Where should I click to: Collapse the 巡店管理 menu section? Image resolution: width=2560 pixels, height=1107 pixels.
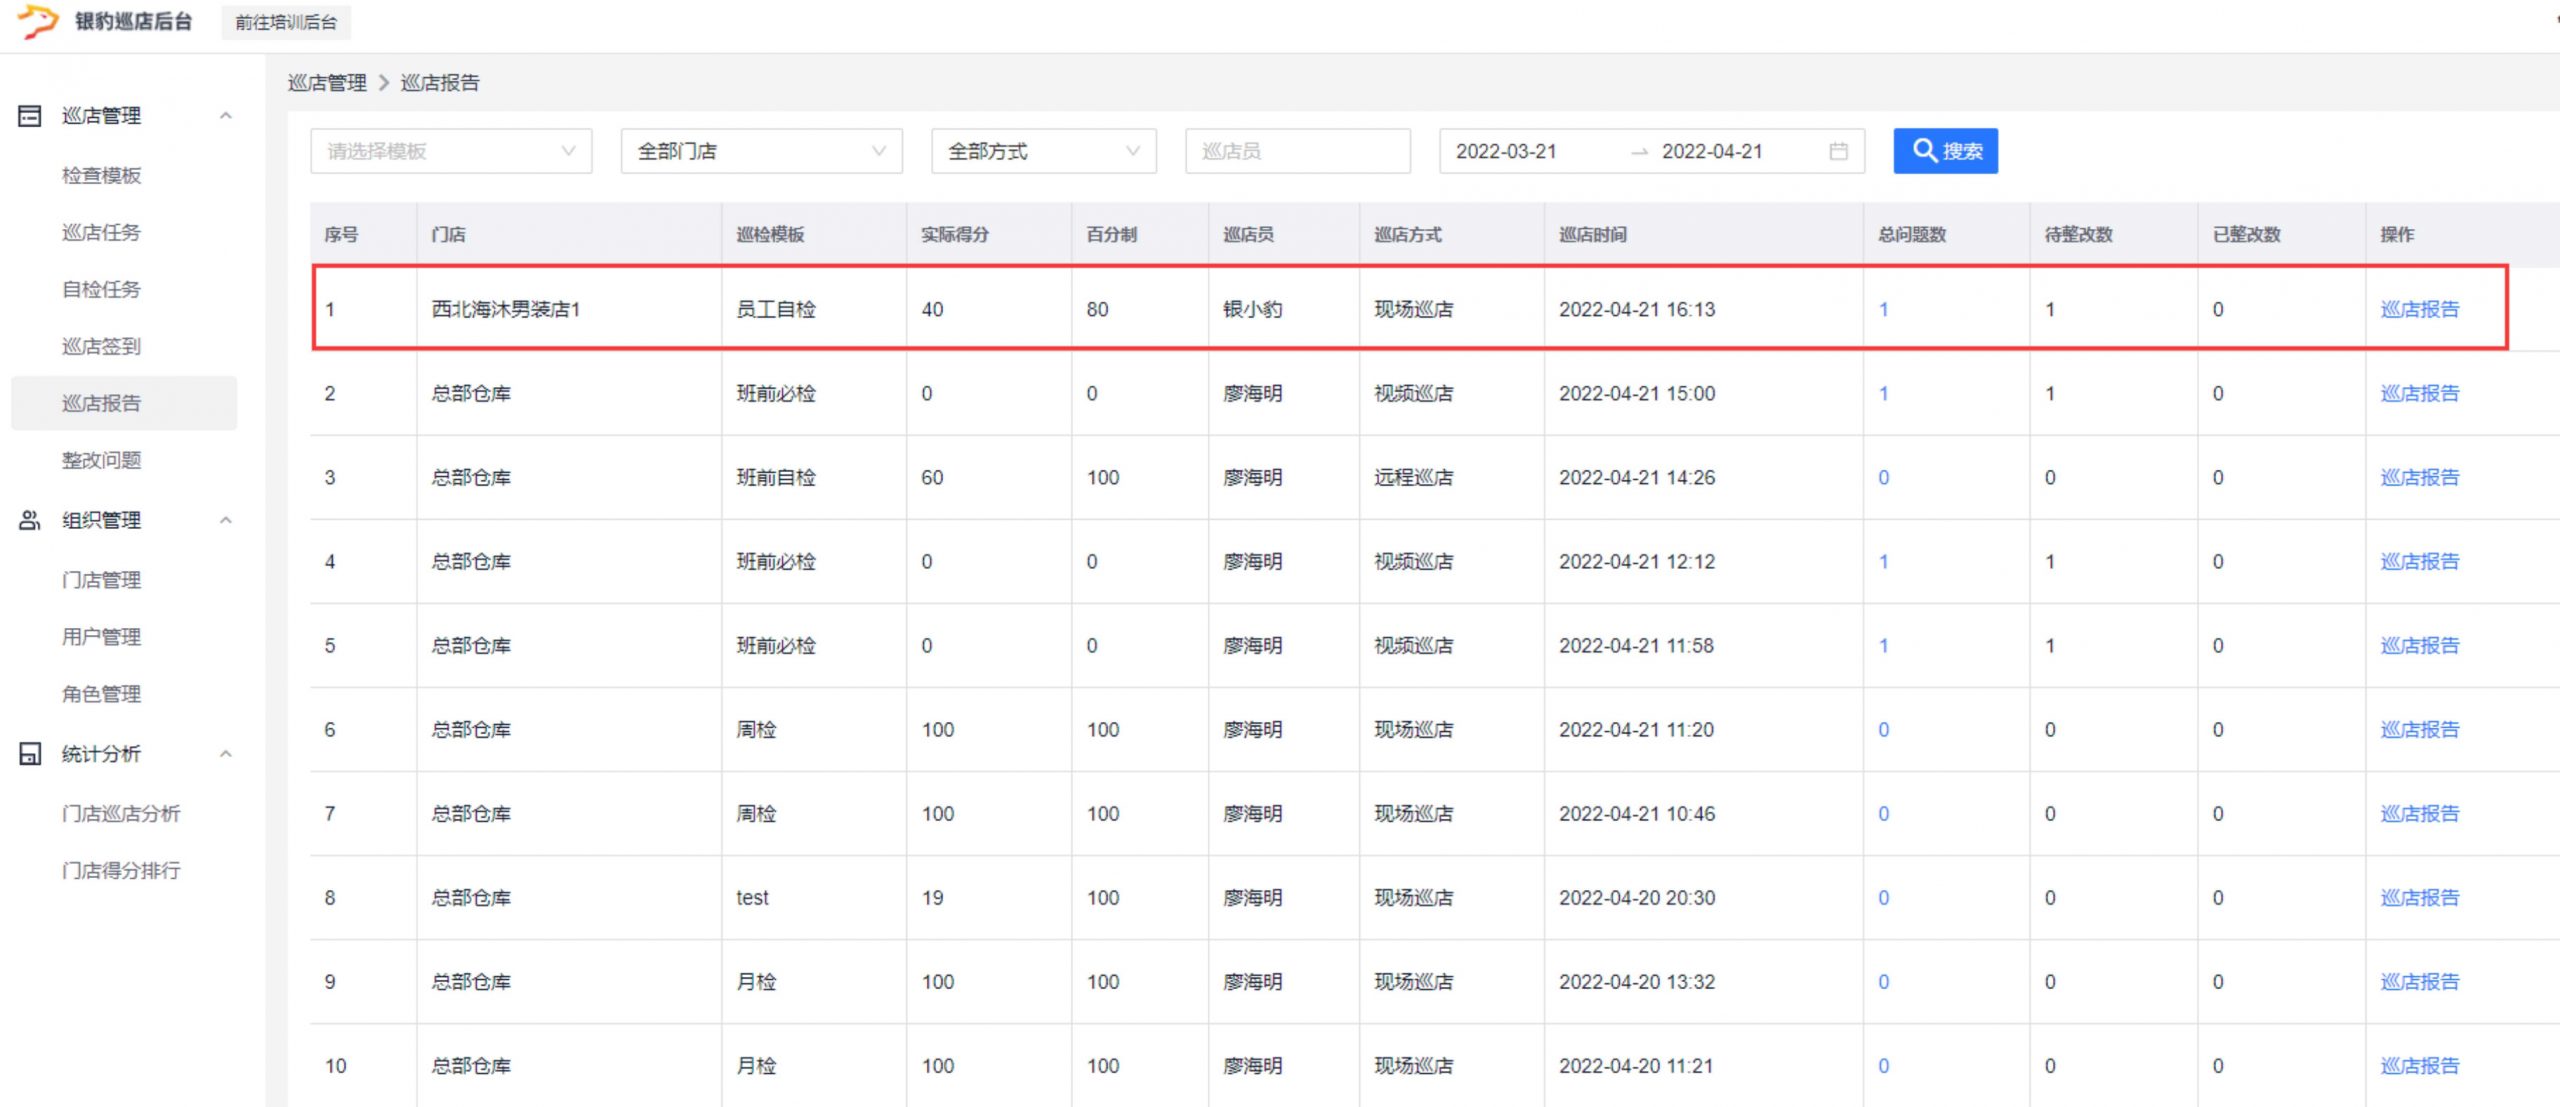(226, 116)
